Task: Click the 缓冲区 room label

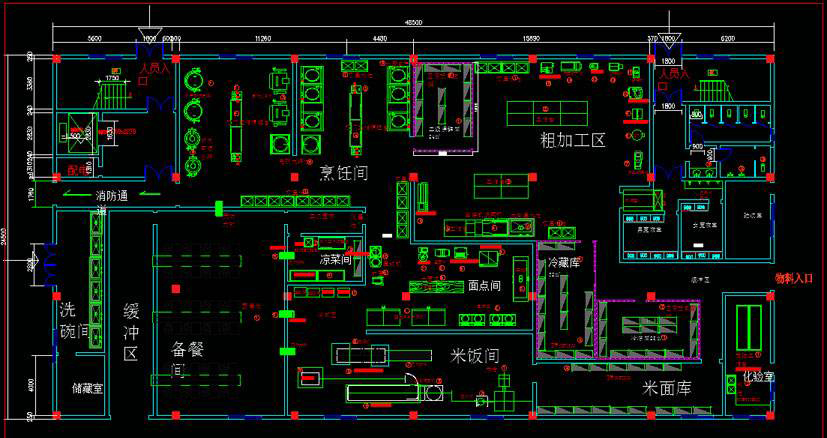Action: tap(131, 332)
